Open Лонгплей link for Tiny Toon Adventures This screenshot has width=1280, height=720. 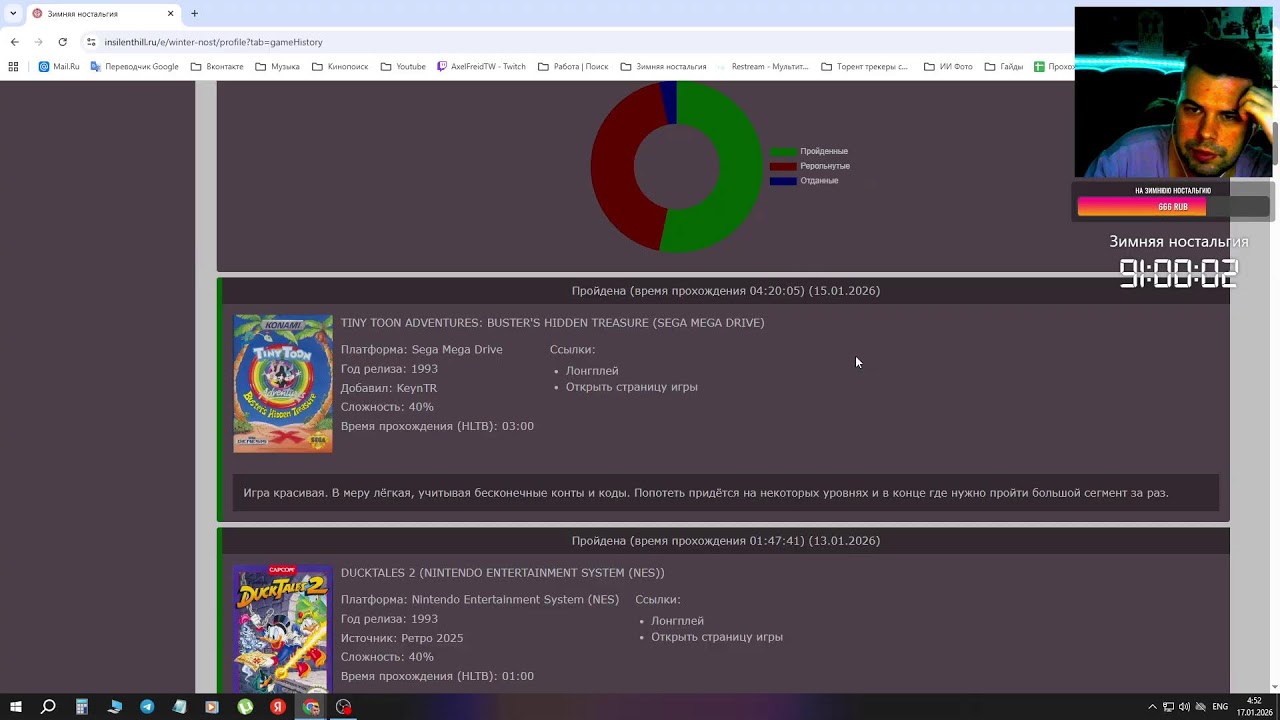[x=592, y=371]
